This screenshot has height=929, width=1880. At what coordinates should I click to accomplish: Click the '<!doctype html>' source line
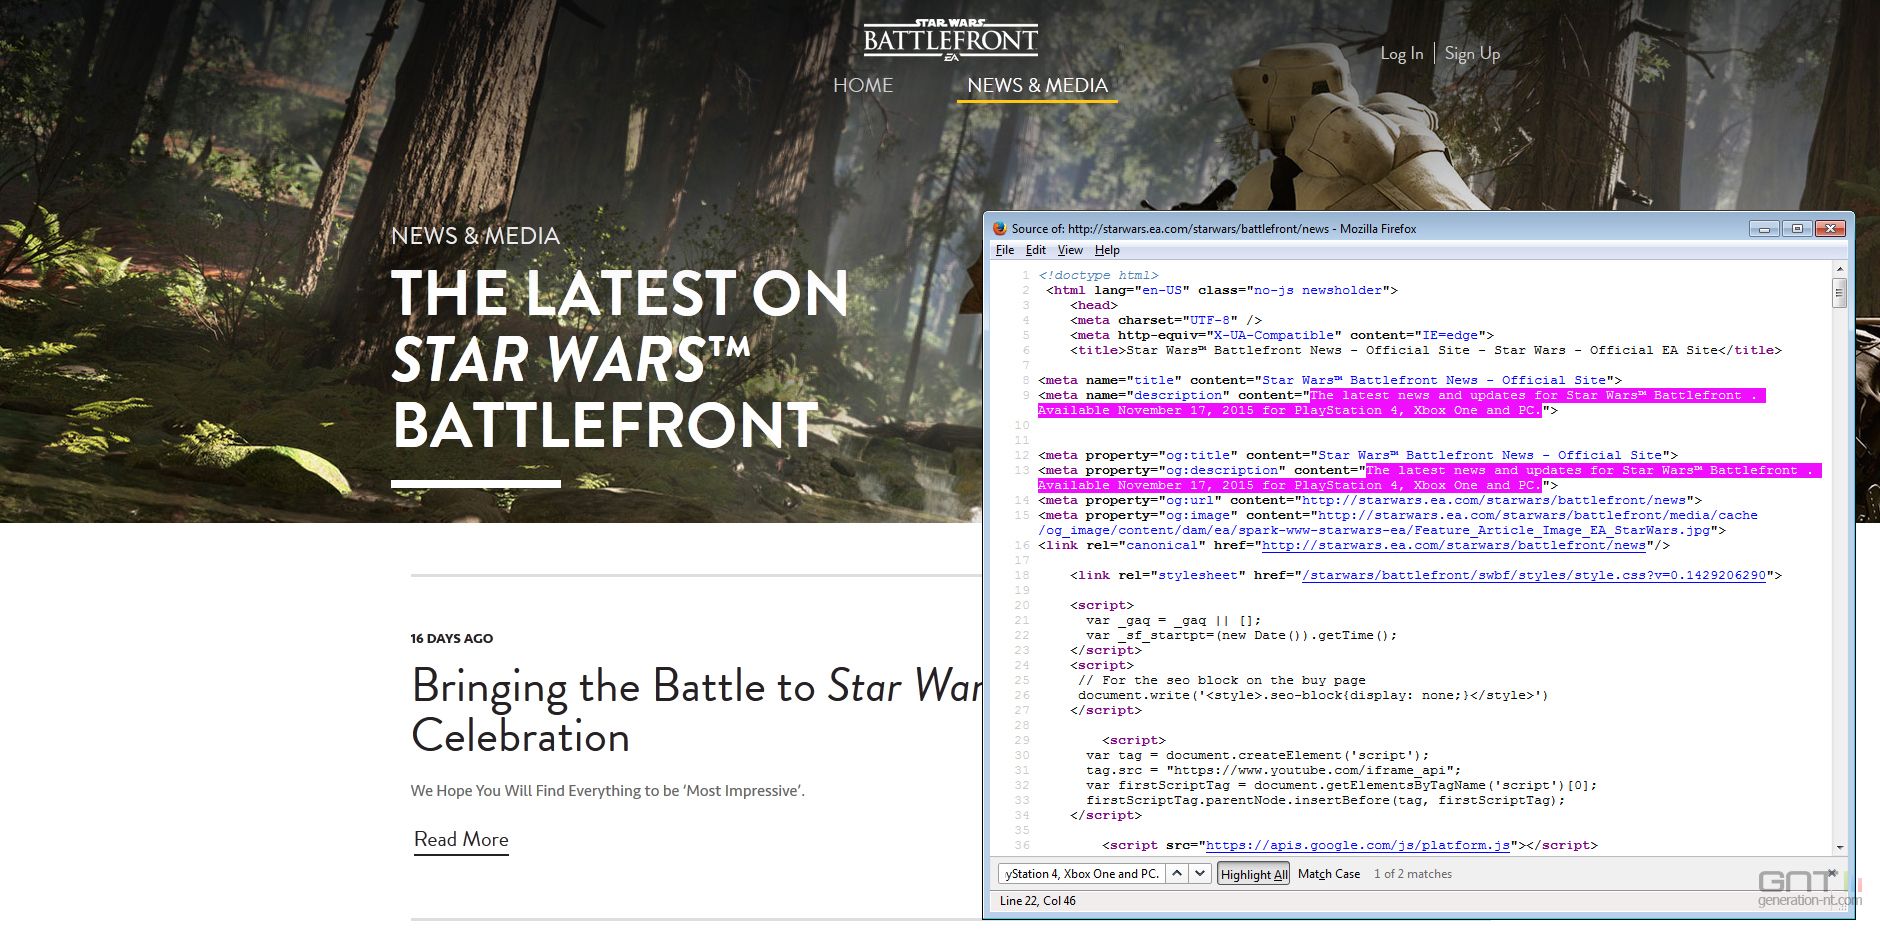[x=1098, y=275]
